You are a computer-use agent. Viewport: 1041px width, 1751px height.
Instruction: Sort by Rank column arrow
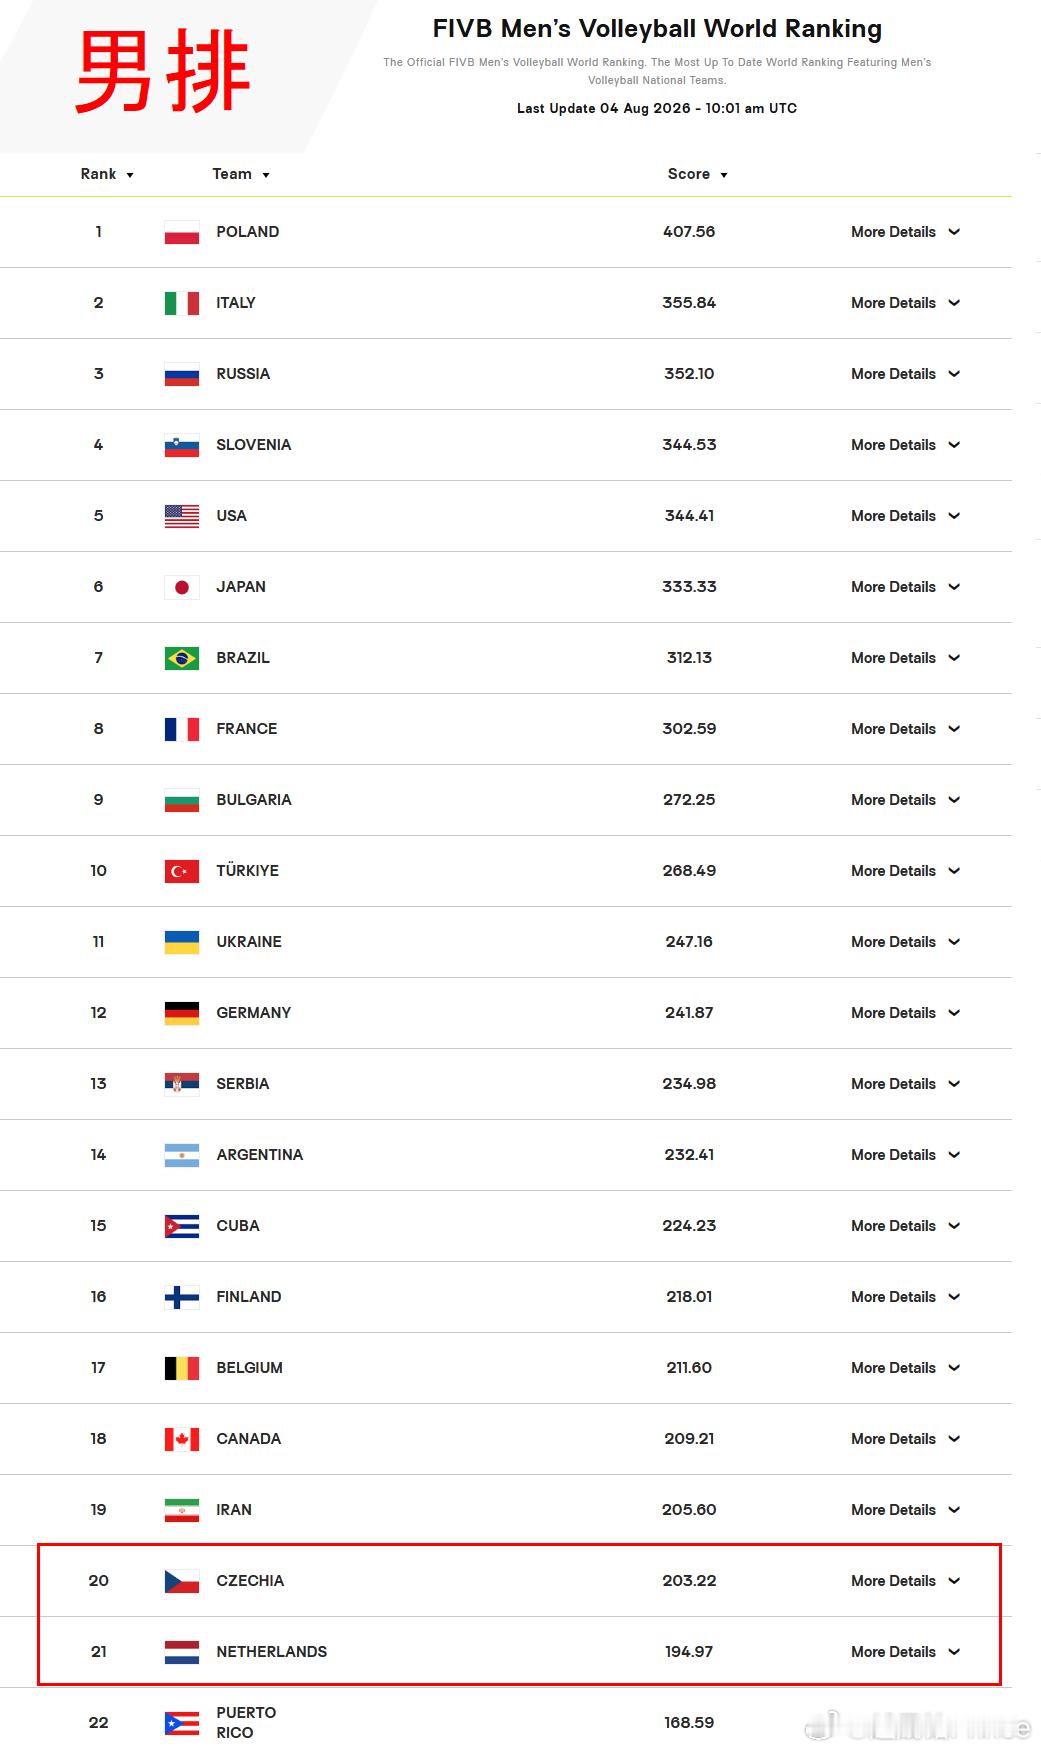(x=130, y=175)
